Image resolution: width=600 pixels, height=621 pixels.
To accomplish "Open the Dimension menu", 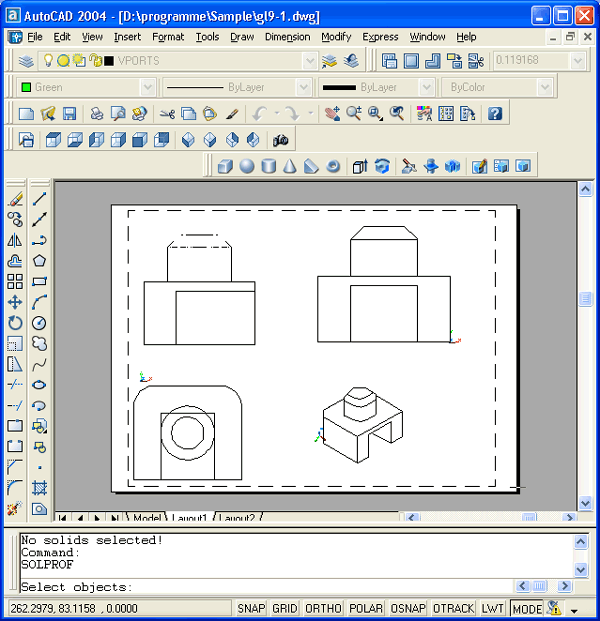I will pos(287,37).
